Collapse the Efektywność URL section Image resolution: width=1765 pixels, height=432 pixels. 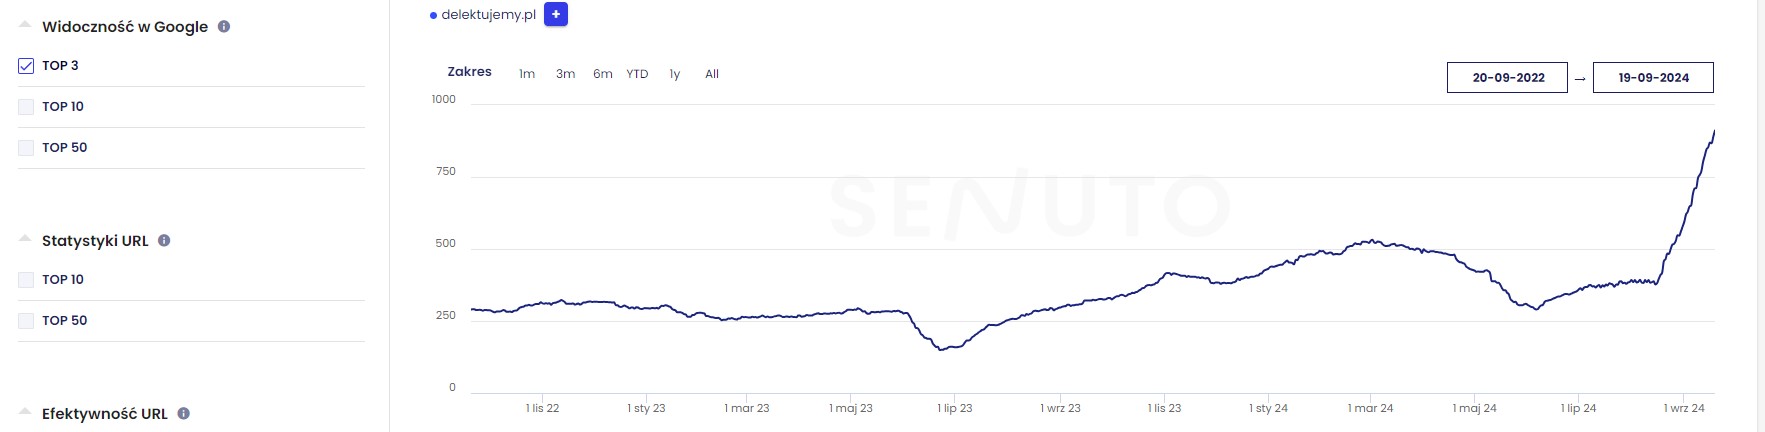[x=26, y=413]
